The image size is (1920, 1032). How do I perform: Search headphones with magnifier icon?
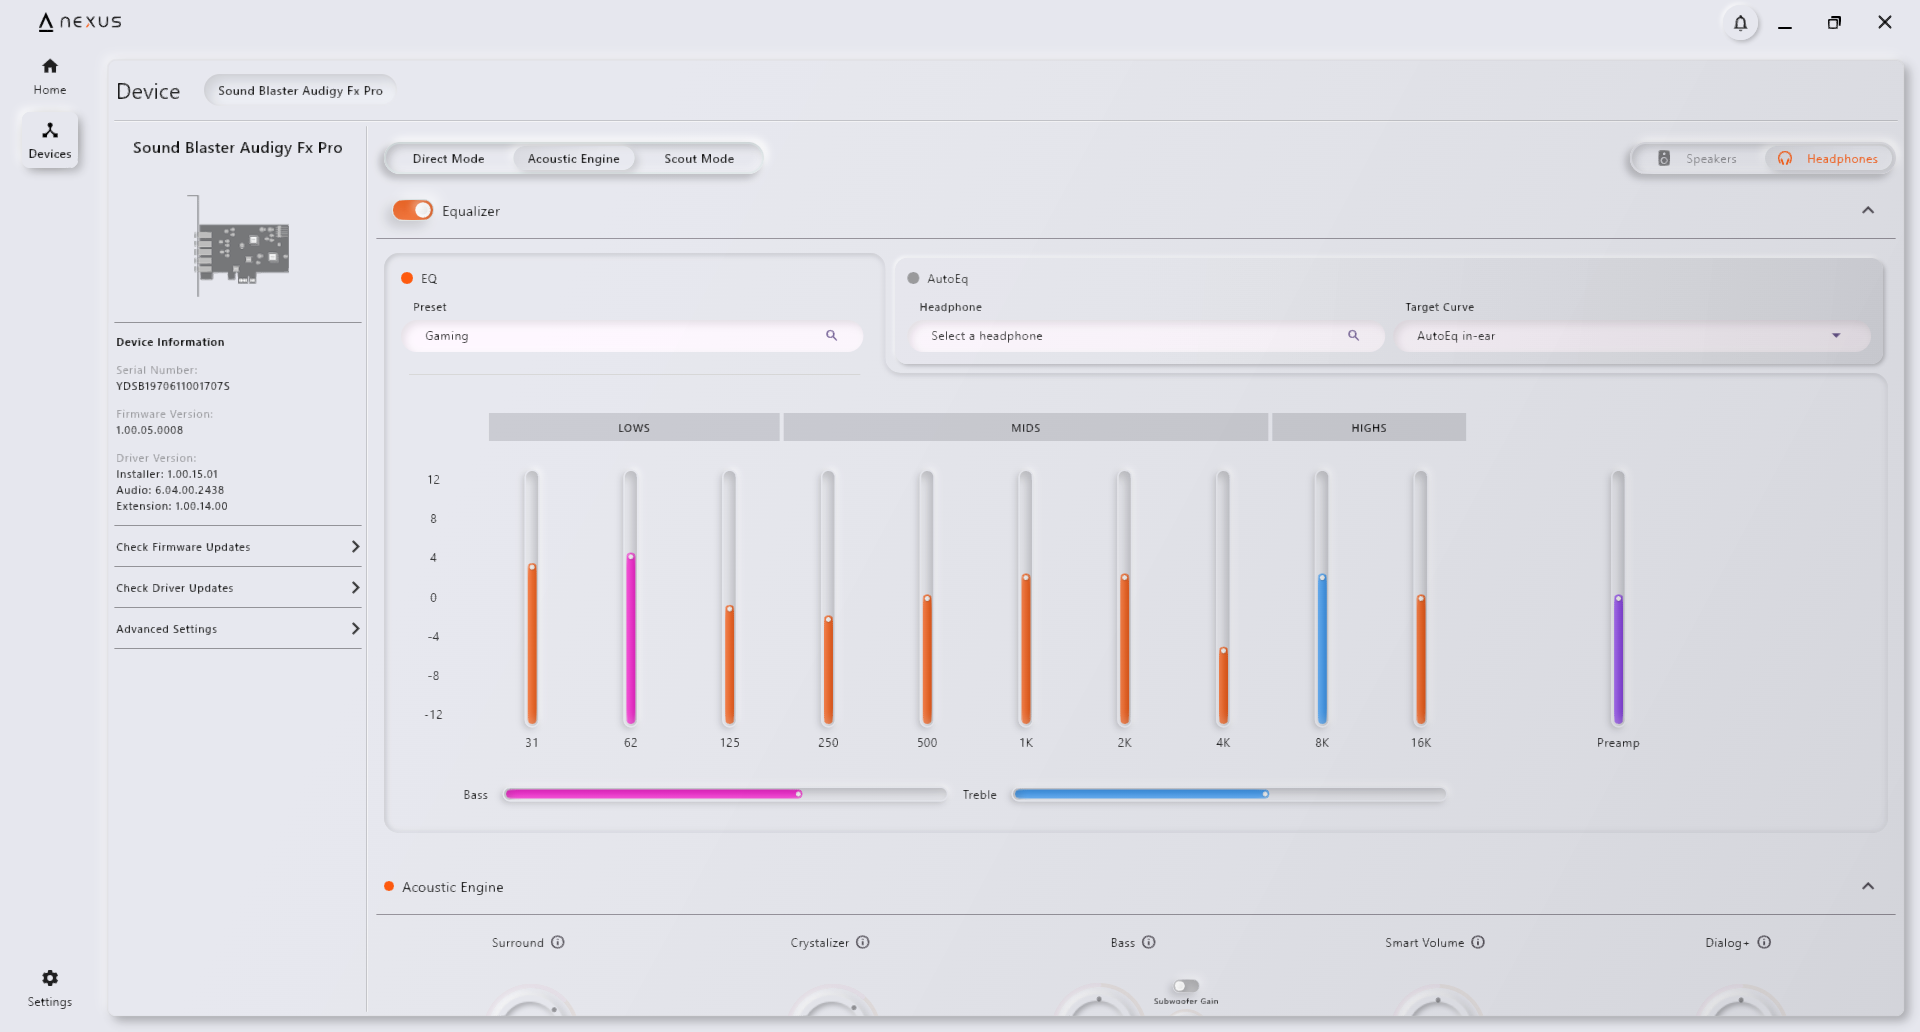(1353, 336)
